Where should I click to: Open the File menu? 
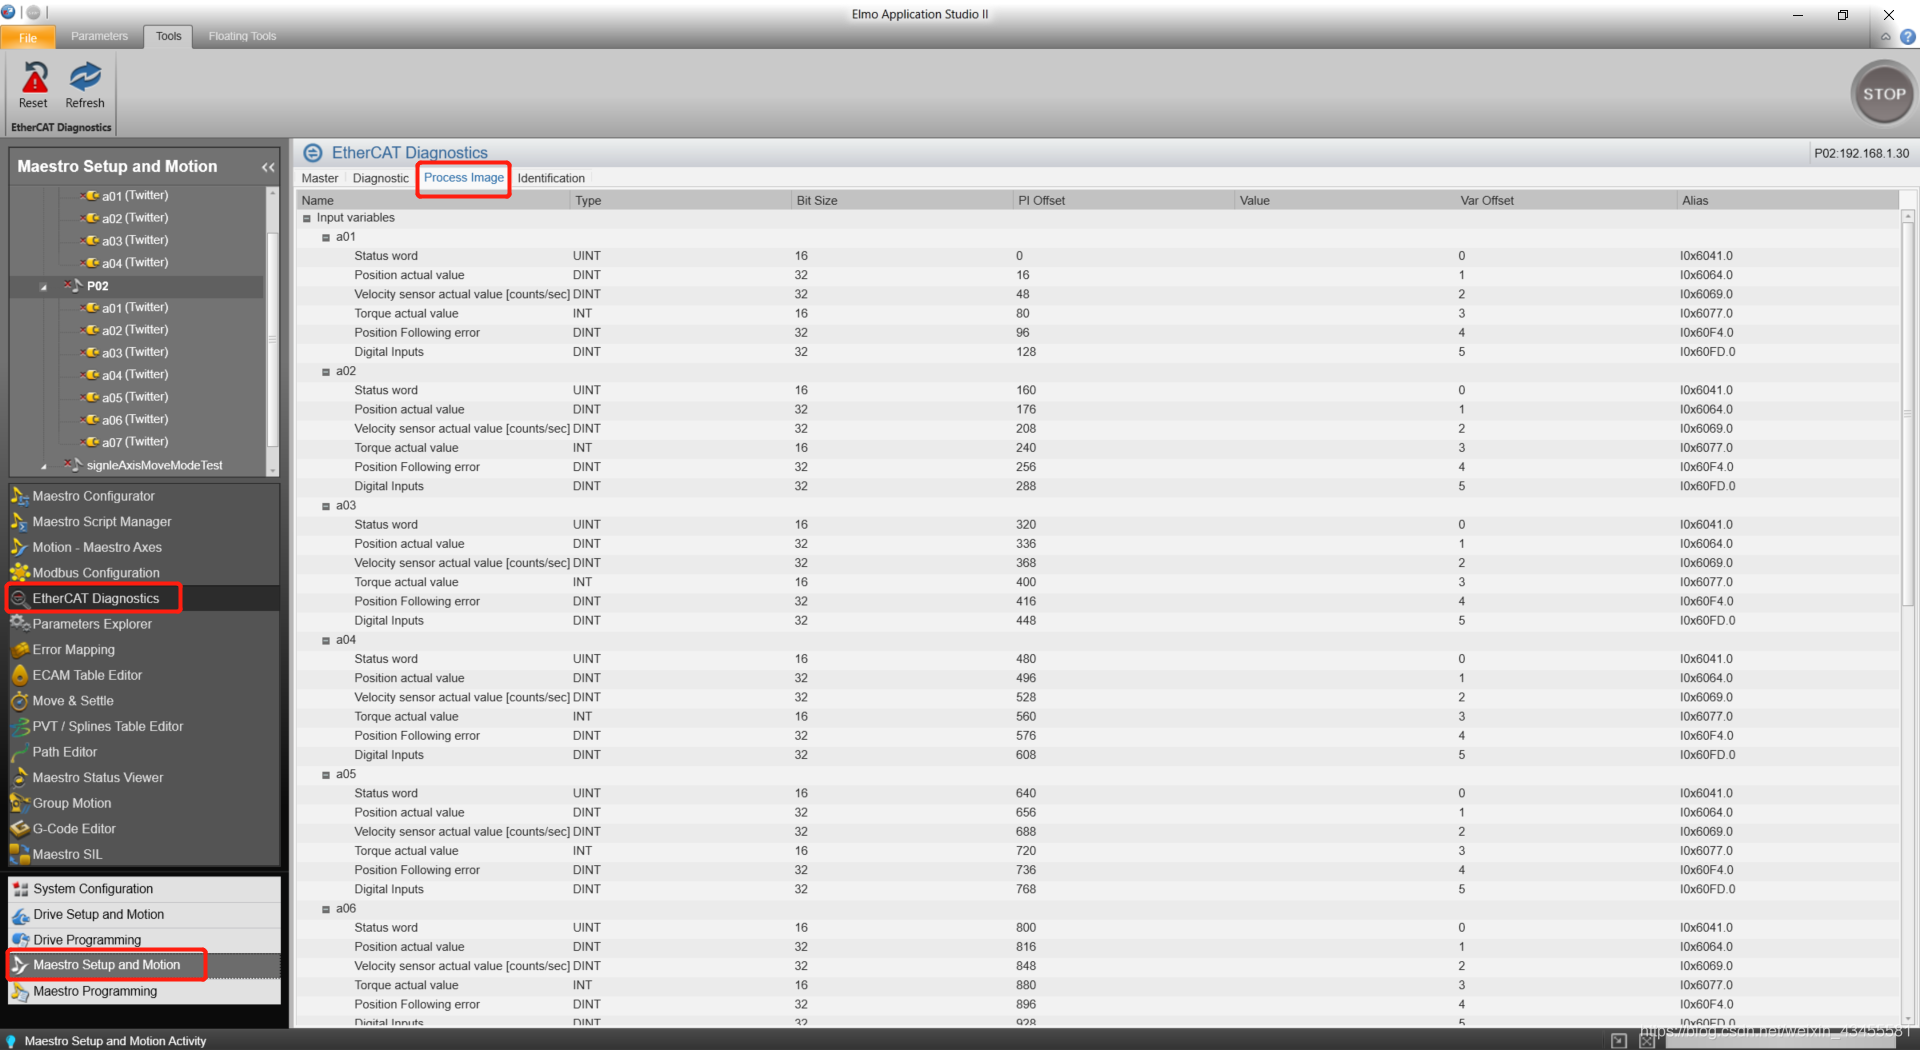[28, 37]
